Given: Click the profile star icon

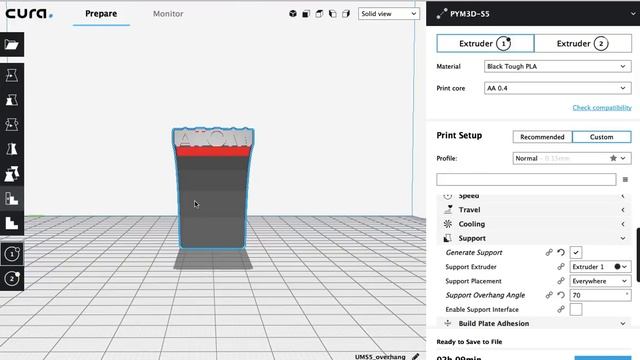Looking at the screenshot, I should pos(613,158).
